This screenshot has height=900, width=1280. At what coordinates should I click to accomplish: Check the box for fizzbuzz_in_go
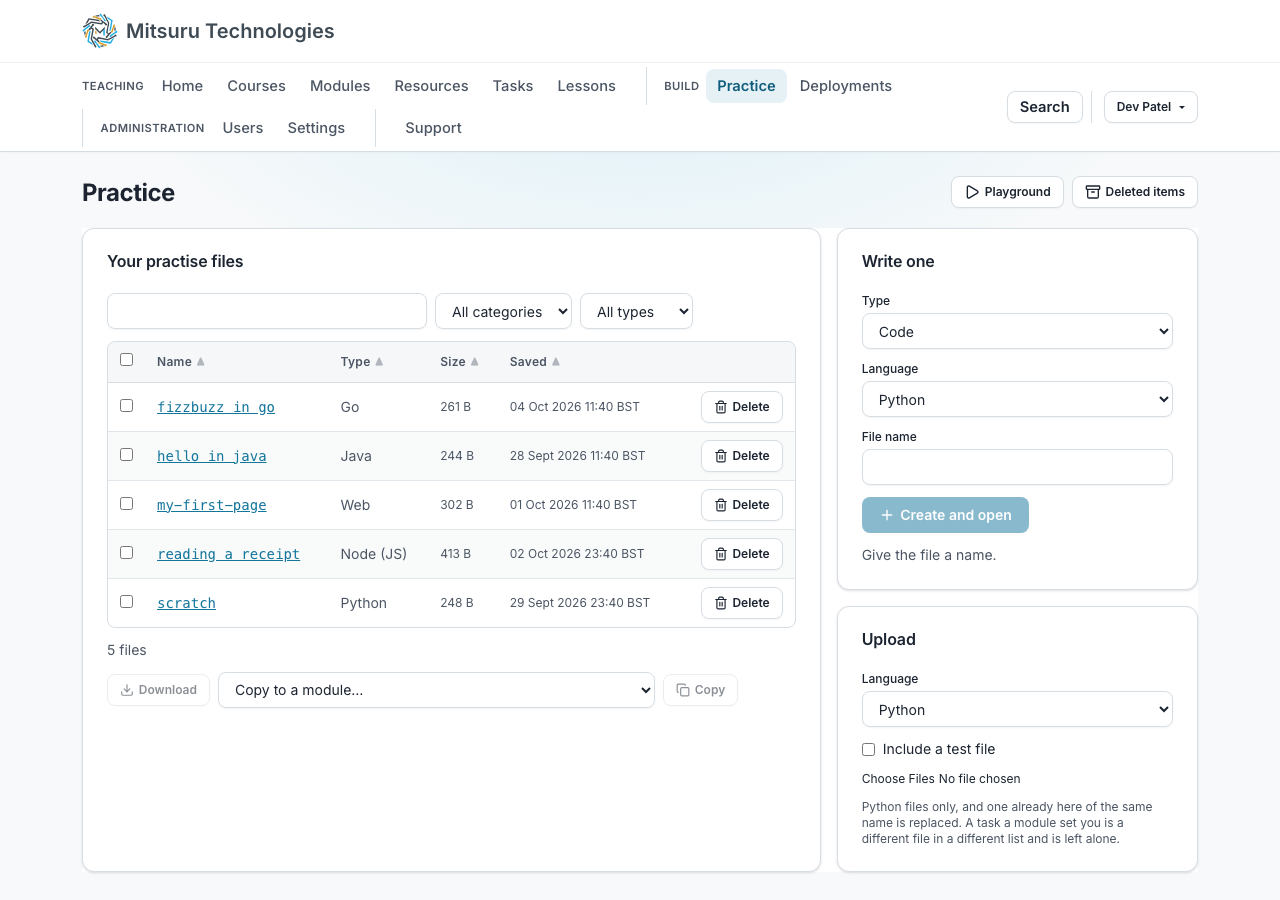126,406
